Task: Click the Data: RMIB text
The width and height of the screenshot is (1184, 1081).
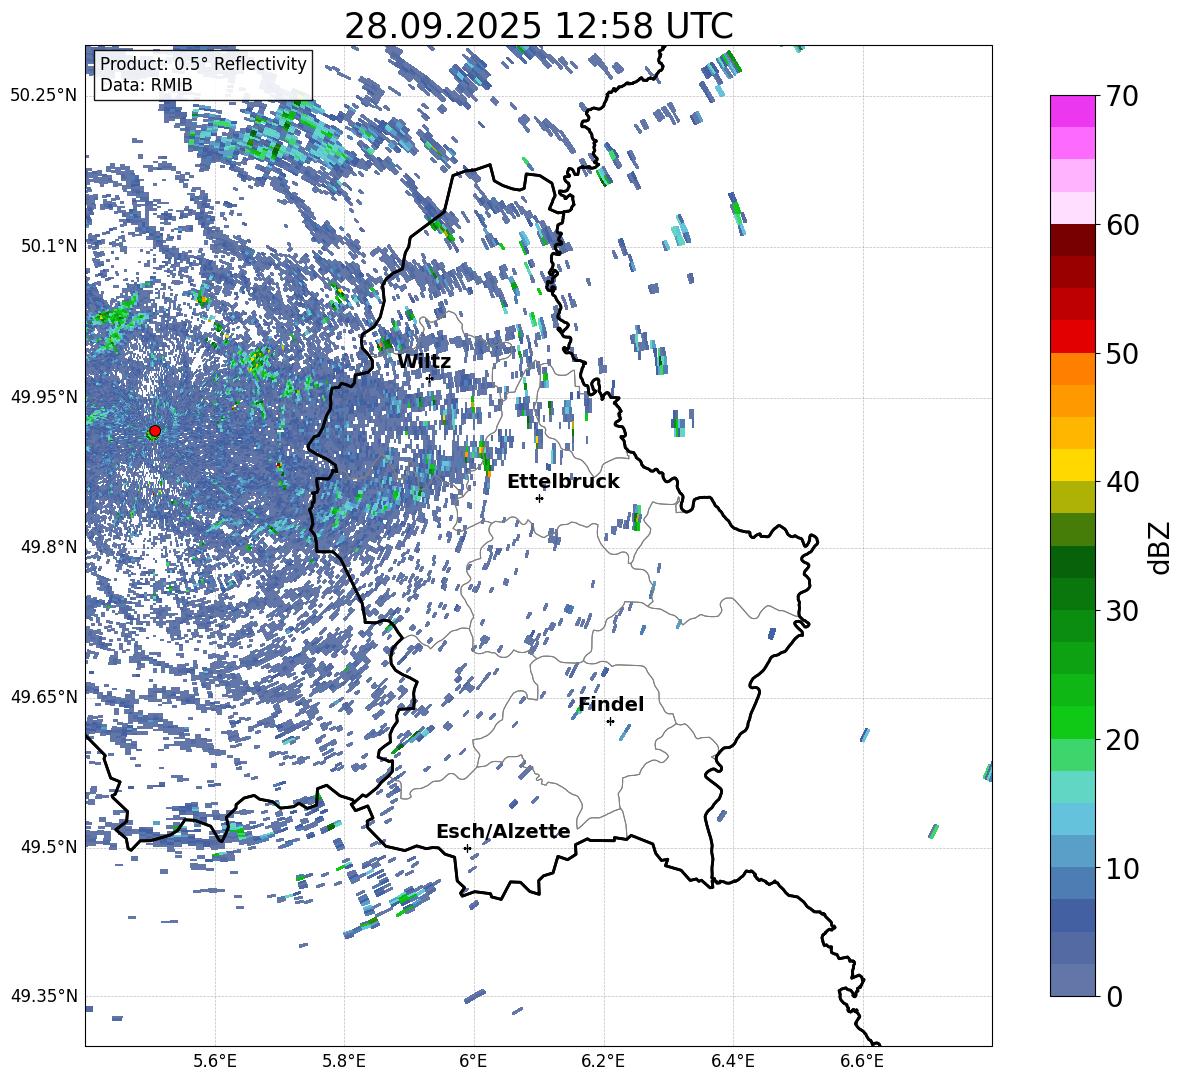Action: (x=146, y=85)
